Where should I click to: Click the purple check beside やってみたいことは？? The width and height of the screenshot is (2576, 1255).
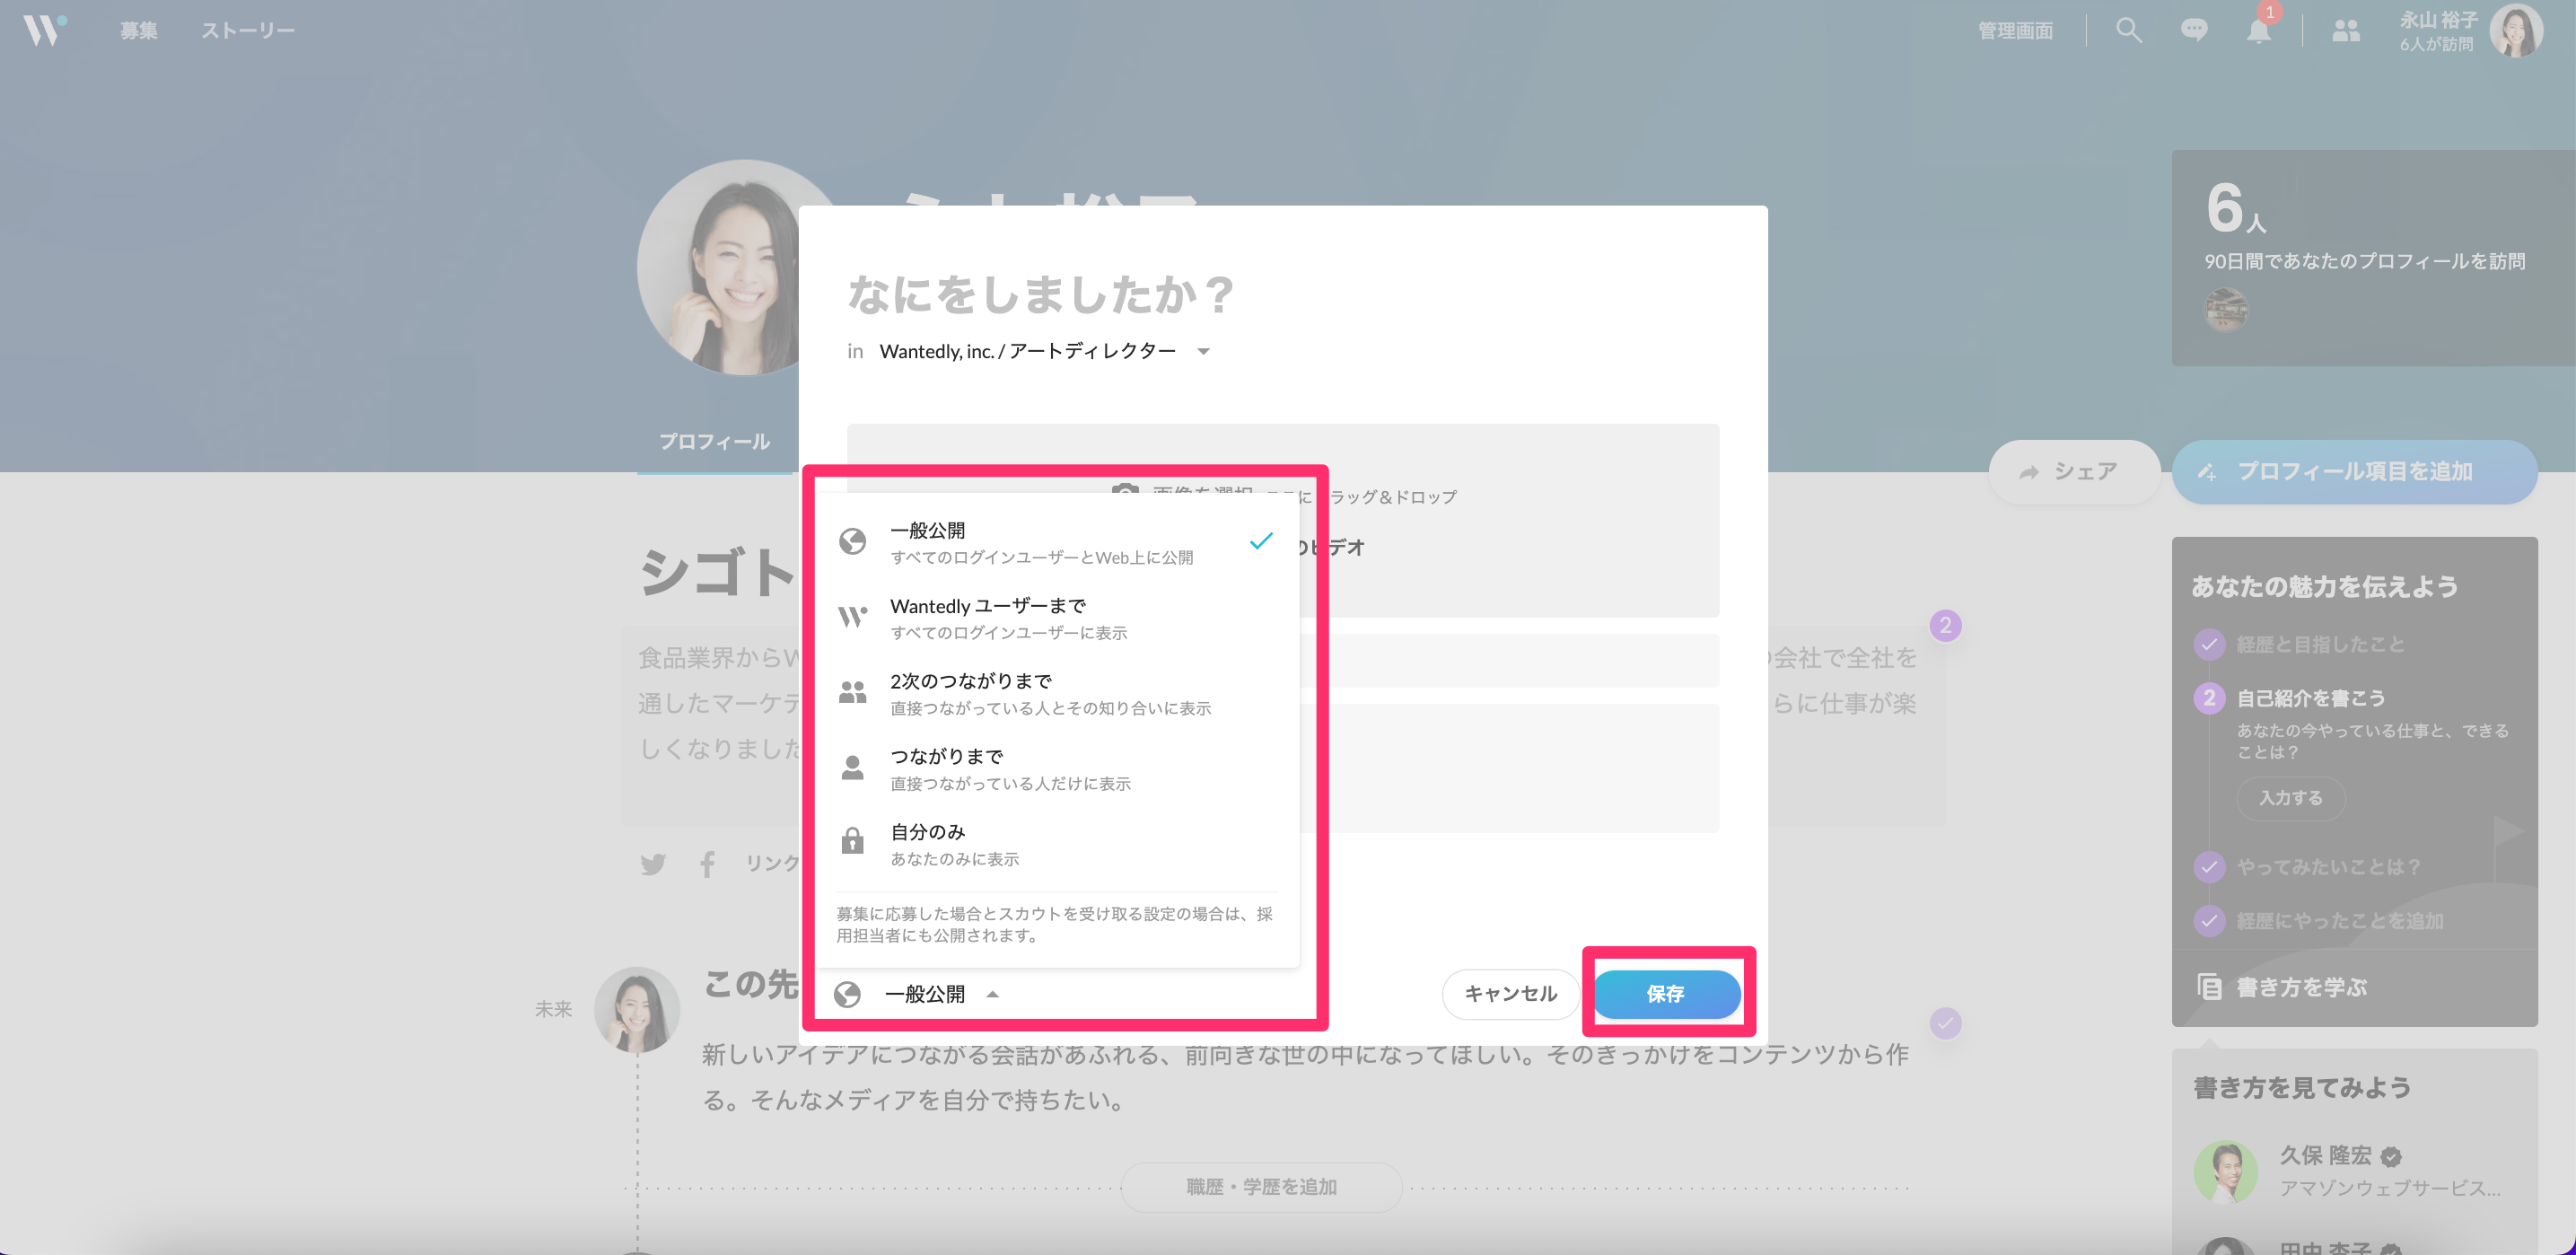(x=2209, y=866)
